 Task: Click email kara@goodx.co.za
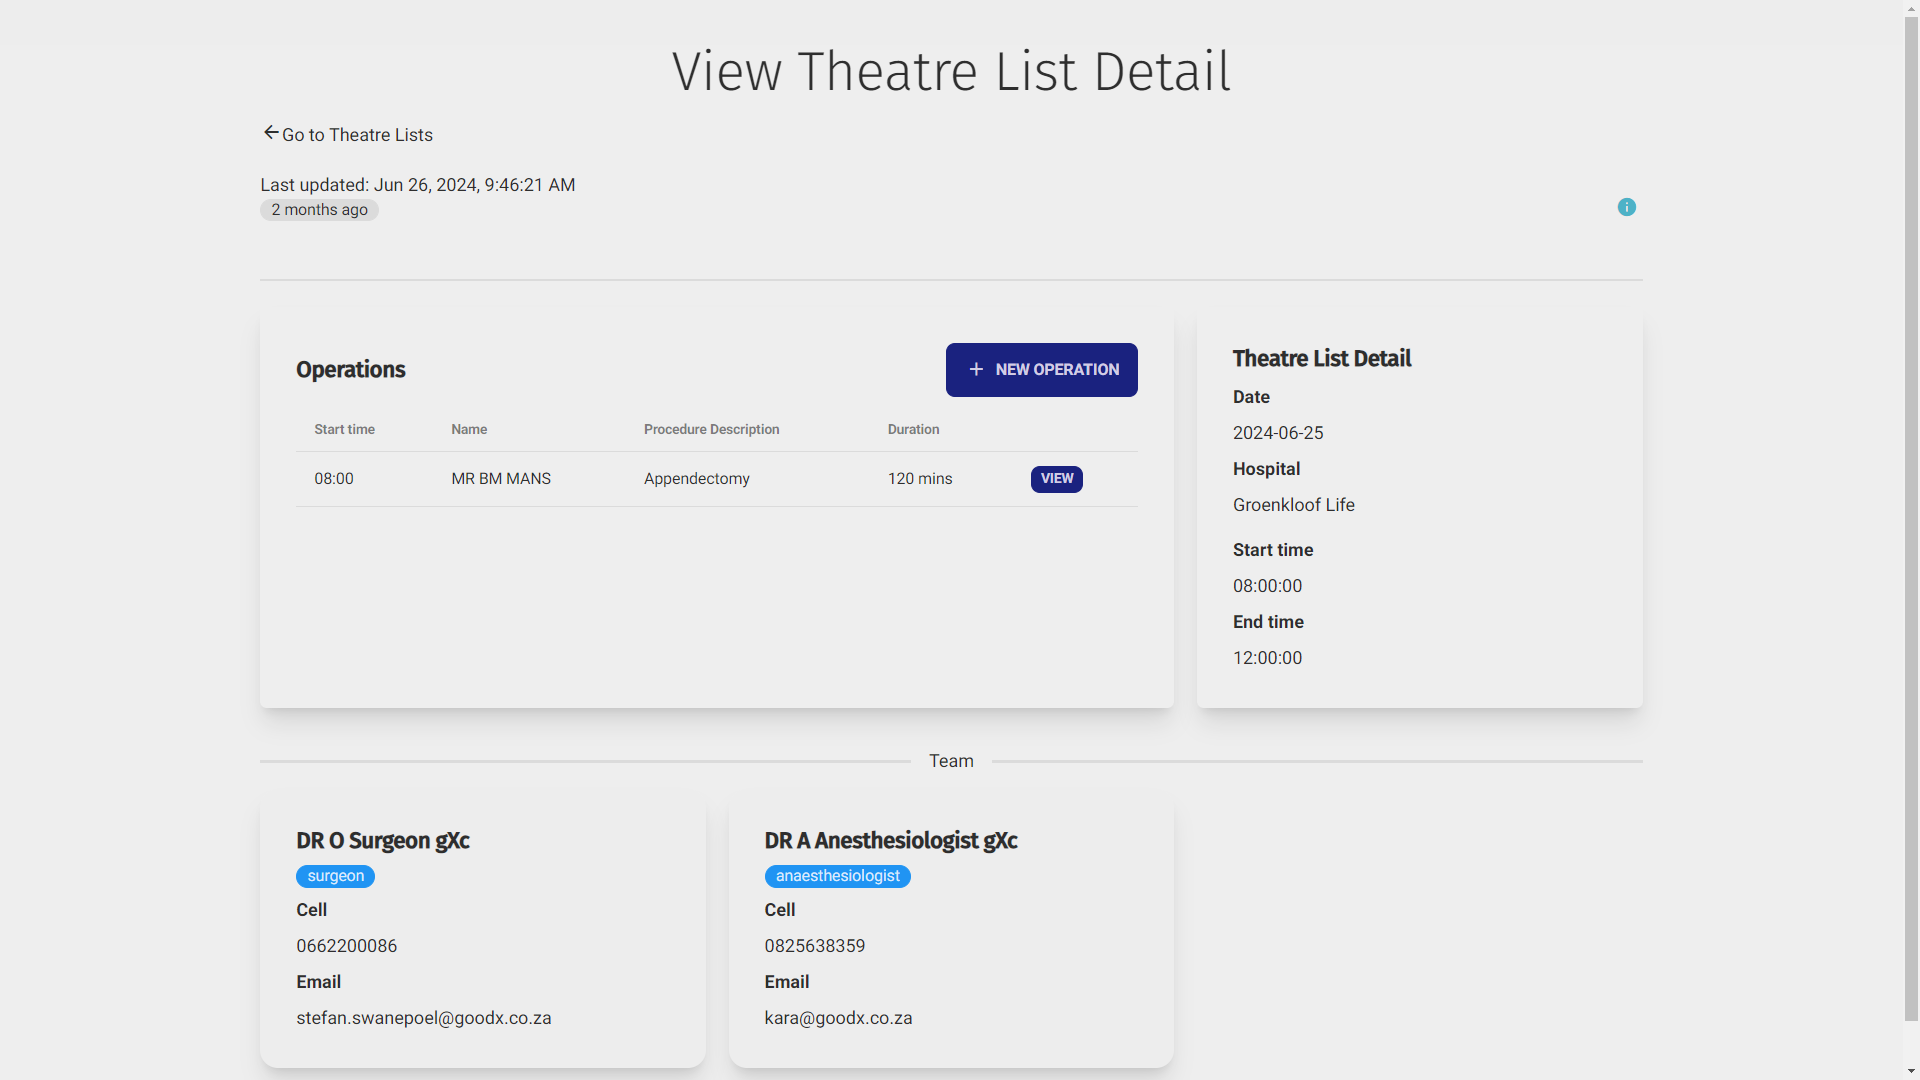point(838,1018)
